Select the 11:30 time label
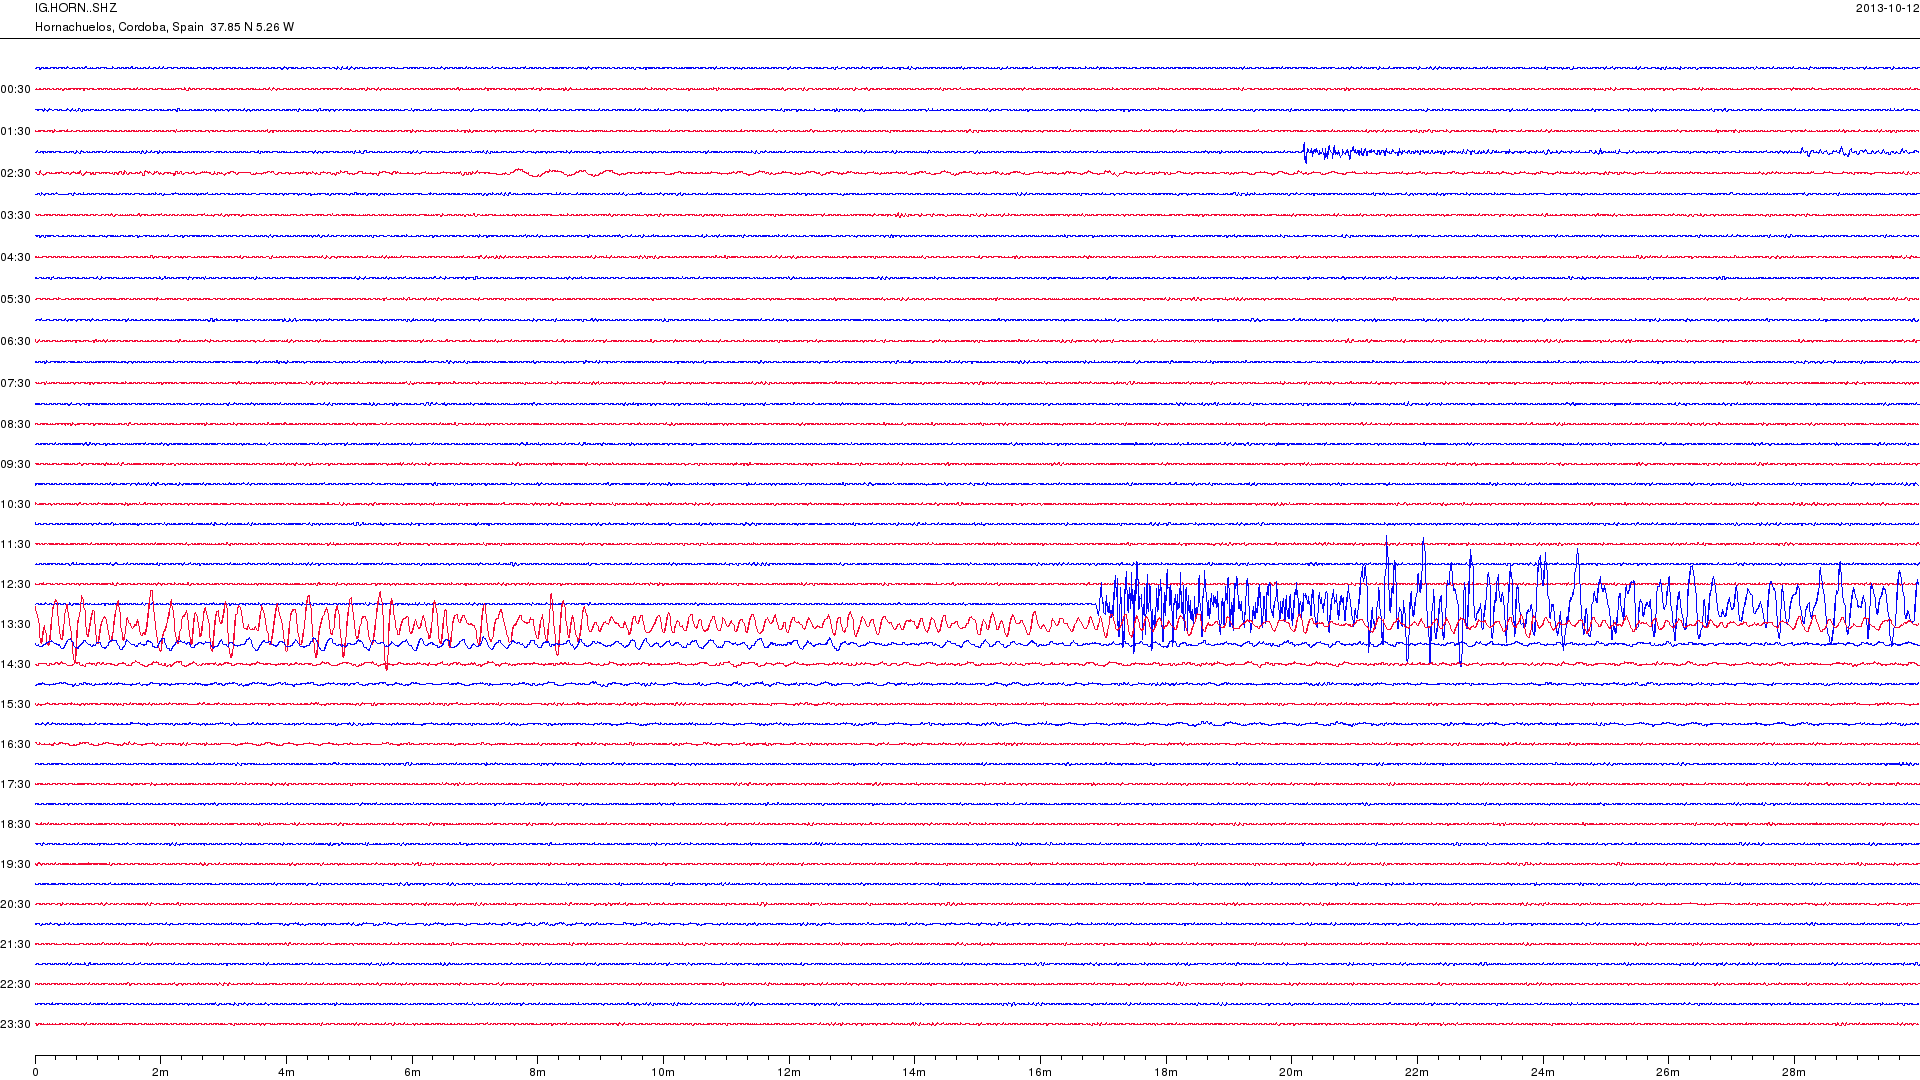The height and width of the screenshot is (1080, 1920). pyautogui.click(x=16, y=544)
